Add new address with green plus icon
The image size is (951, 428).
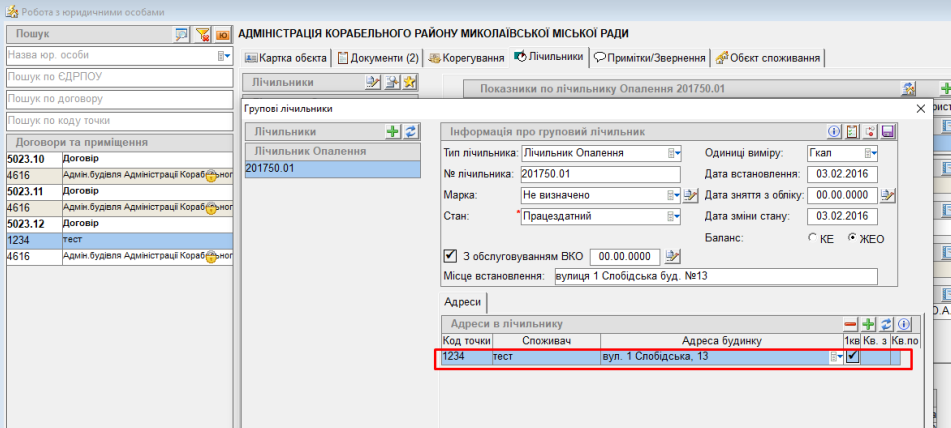point(869,324)
